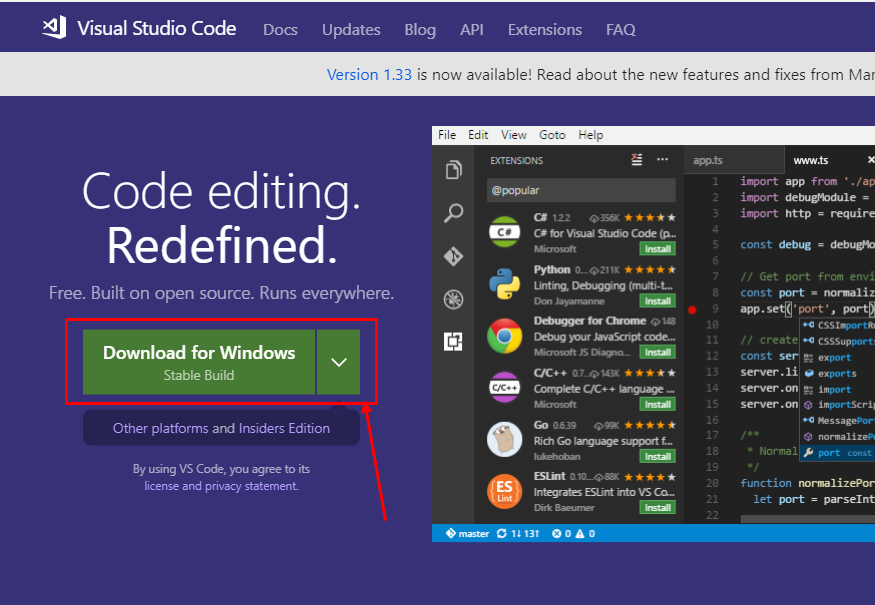The height and width of the screenshot is (605, 875).
Task: Install the ESLint extension
Action: pos(657,507)
